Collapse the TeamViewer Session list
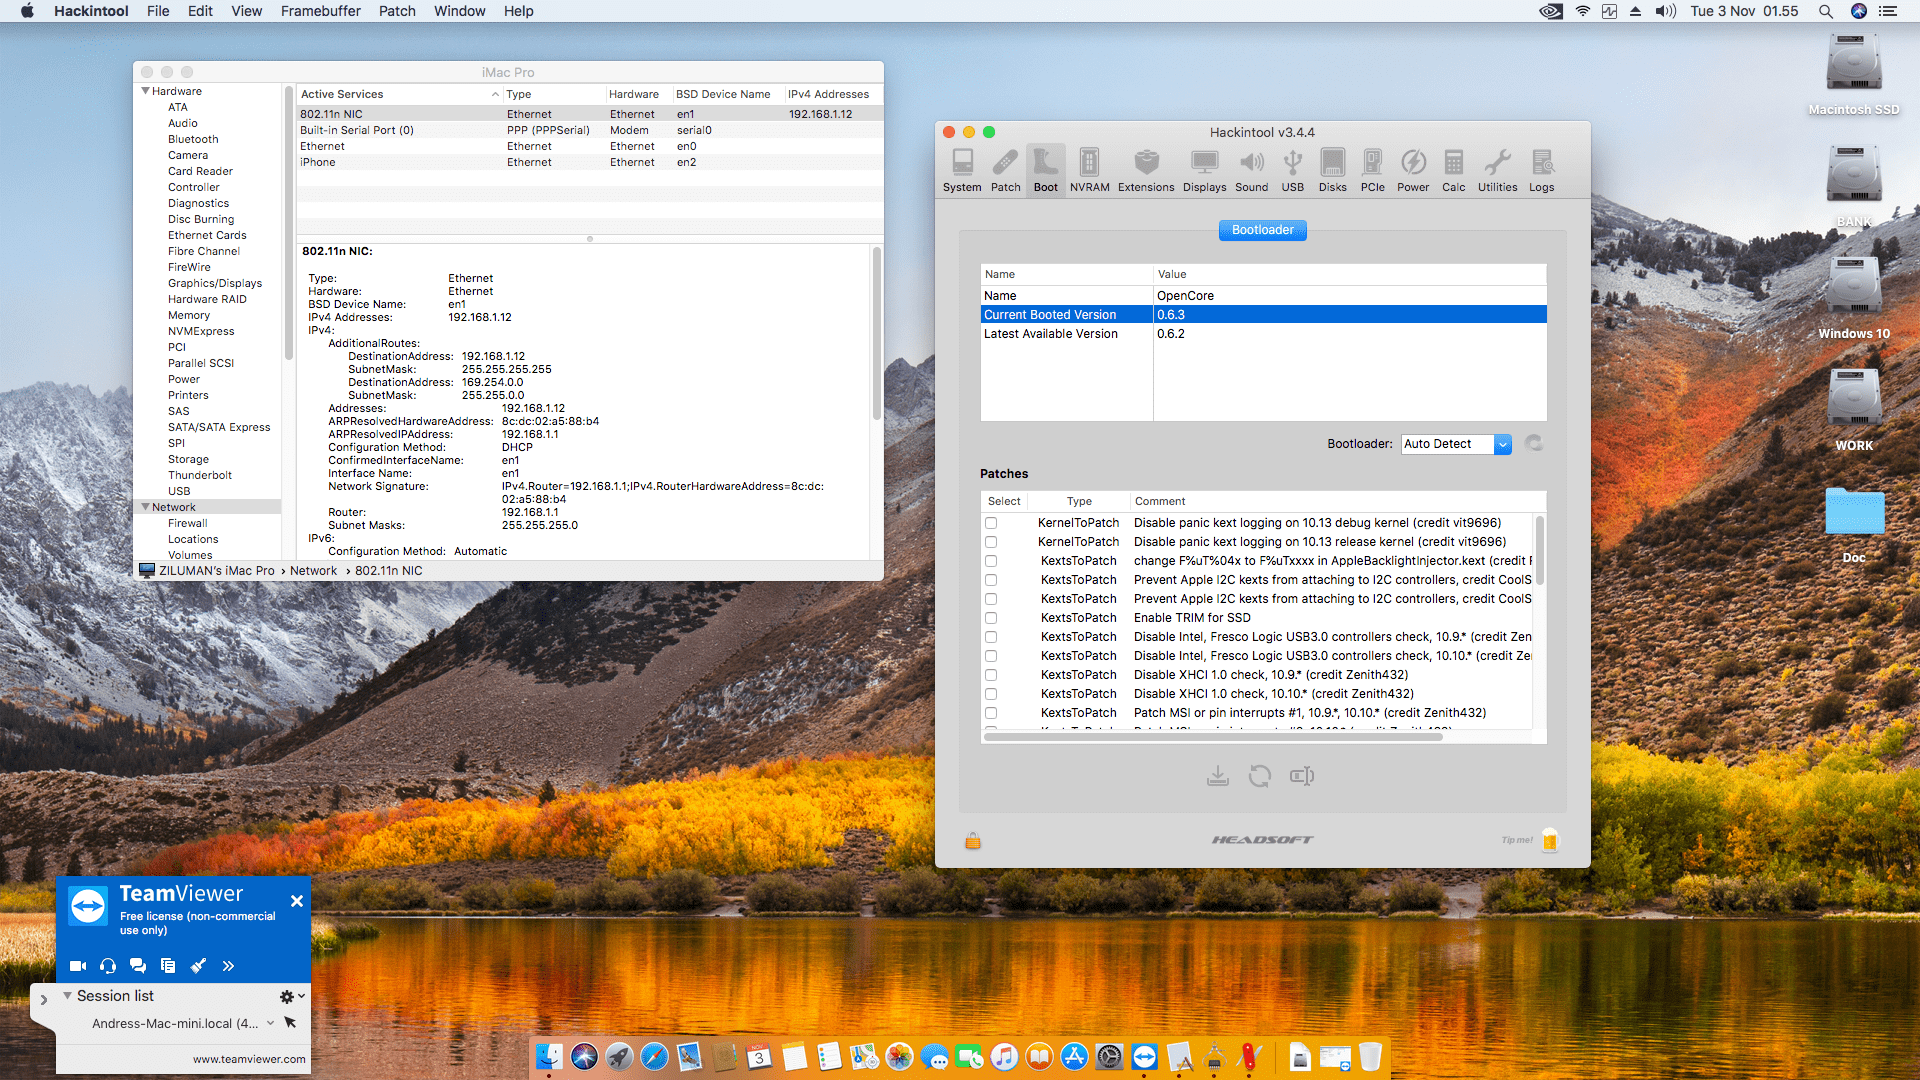This screenshot has width=1920, height=1080. (67, 996)
